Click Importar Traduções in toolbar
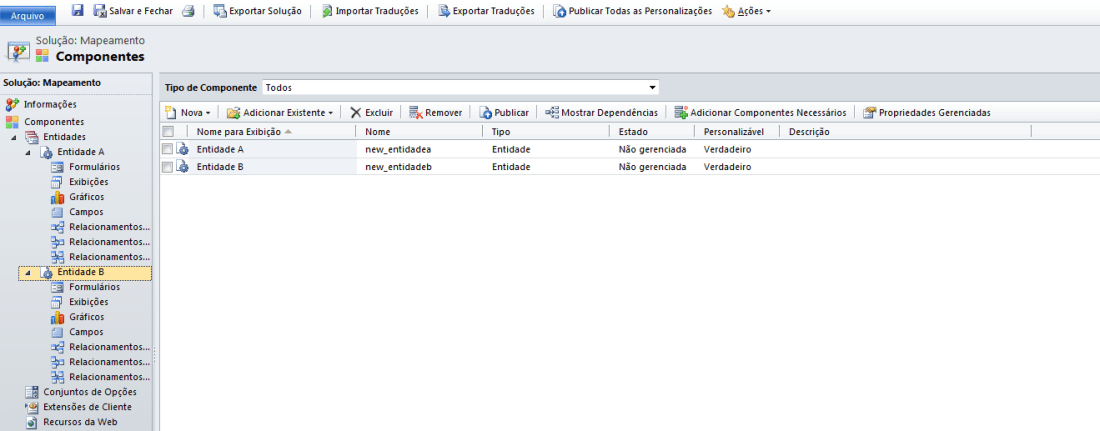Viewport: 1100px width, 431px height. 372,11
